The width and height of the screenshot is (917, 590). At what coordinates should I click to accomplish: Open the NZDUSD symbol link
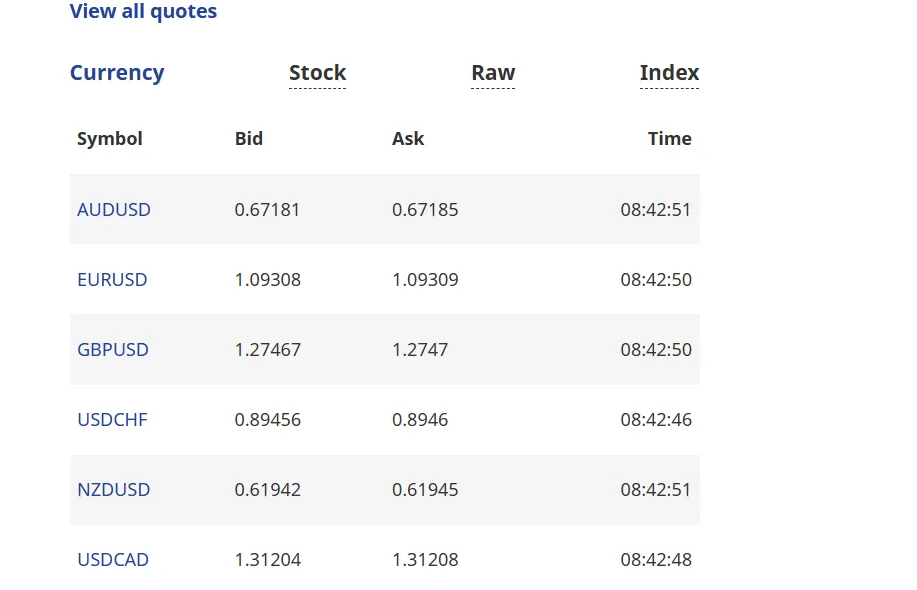(113, 489)
